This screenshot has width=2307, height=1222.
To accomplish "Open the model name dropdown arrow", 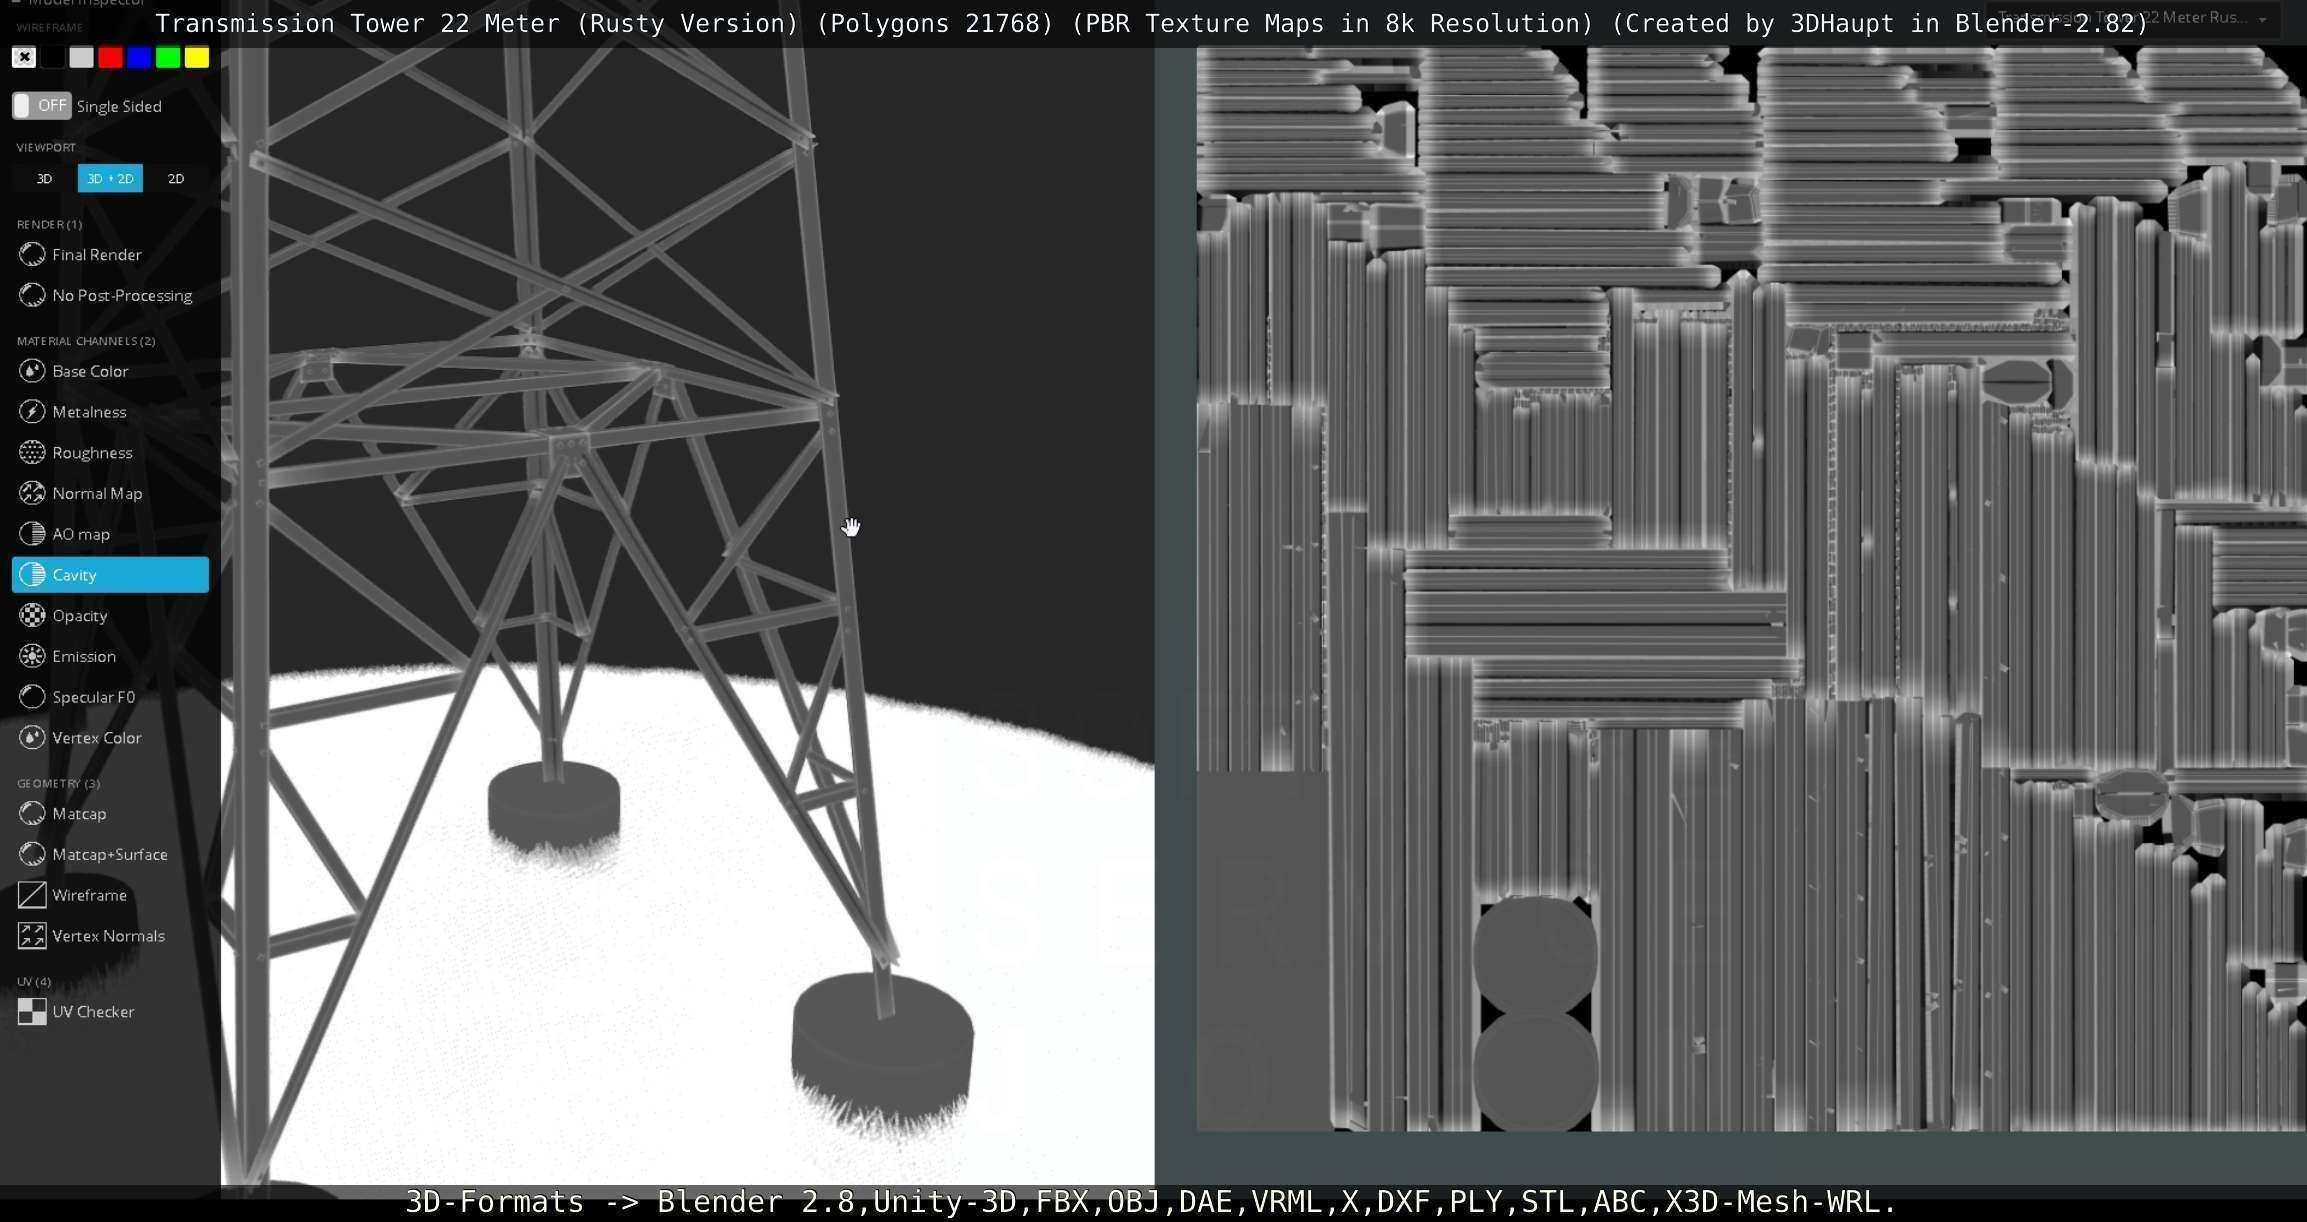I will 2262,20.
